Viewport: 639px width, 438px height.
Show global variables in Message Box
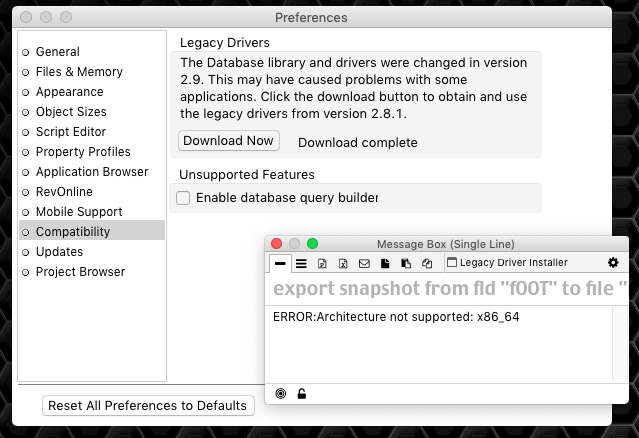click(x=343, y=264)
